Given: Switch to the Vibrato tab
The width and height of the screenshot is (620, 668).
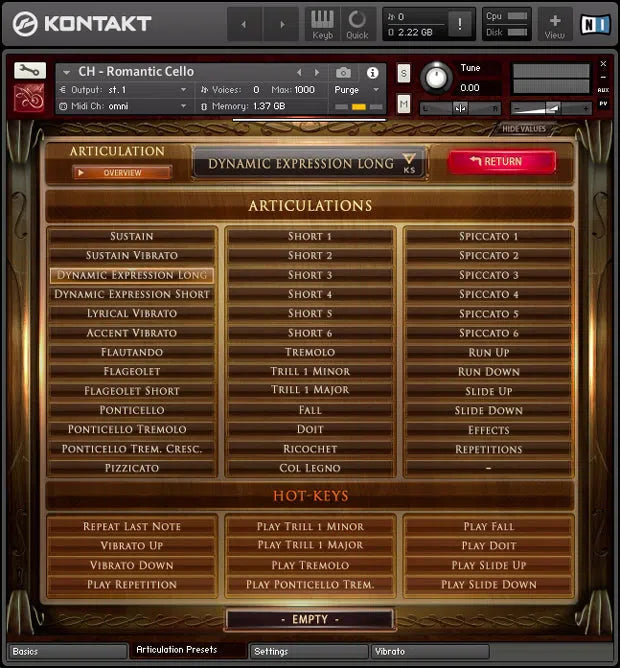Looking at the screenshot, I should point(430,652).
